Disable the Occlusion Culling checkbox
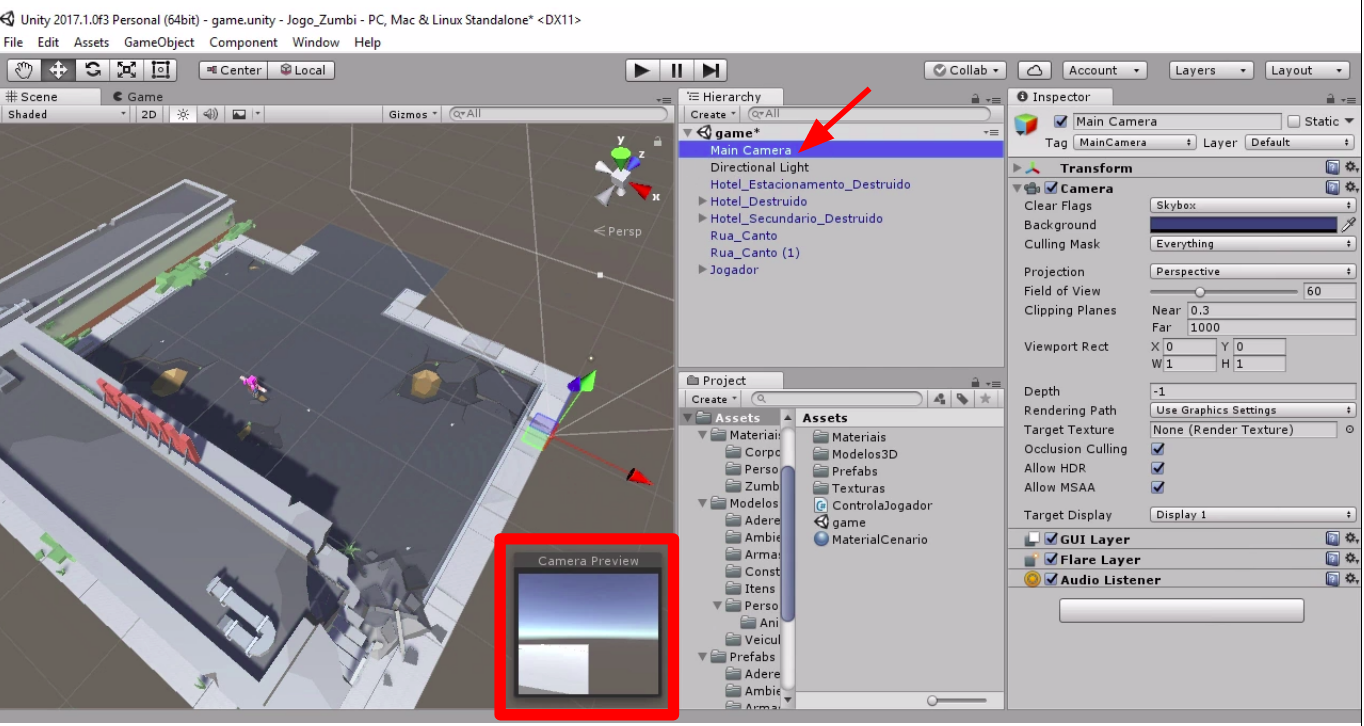The image size is (1364, 726). 1158,449
